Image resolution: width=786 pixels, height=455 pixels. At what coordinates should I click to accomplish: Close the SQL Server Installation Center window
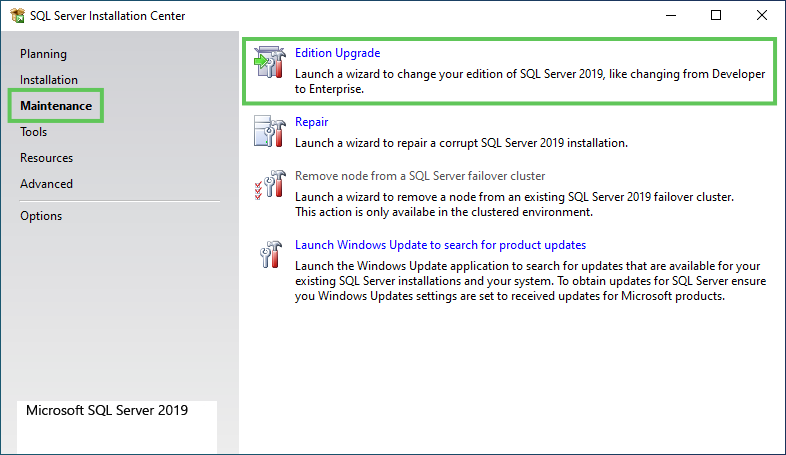pos(761,16)
